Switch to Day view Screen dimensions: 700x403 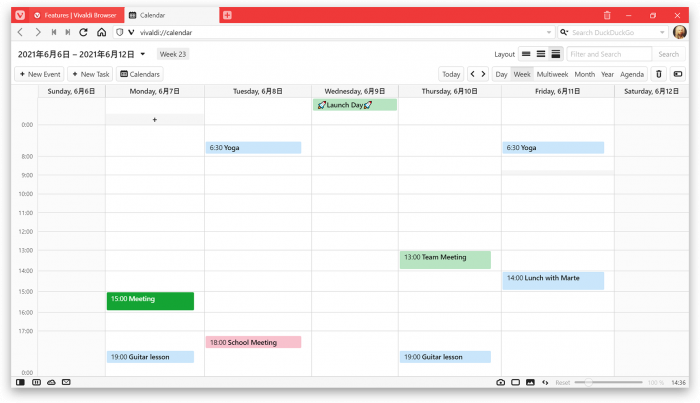(501, 74)
